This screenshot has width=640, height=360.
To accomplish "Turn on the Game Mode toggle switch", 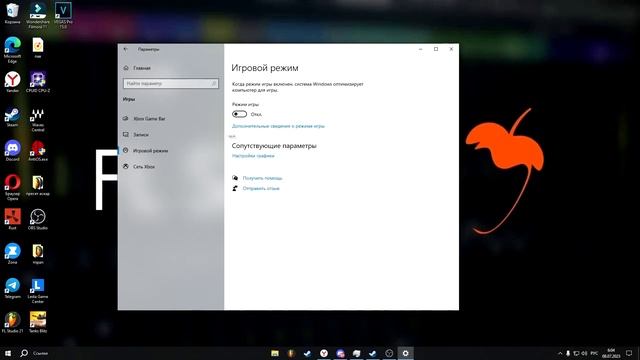I will pos(240,114).
